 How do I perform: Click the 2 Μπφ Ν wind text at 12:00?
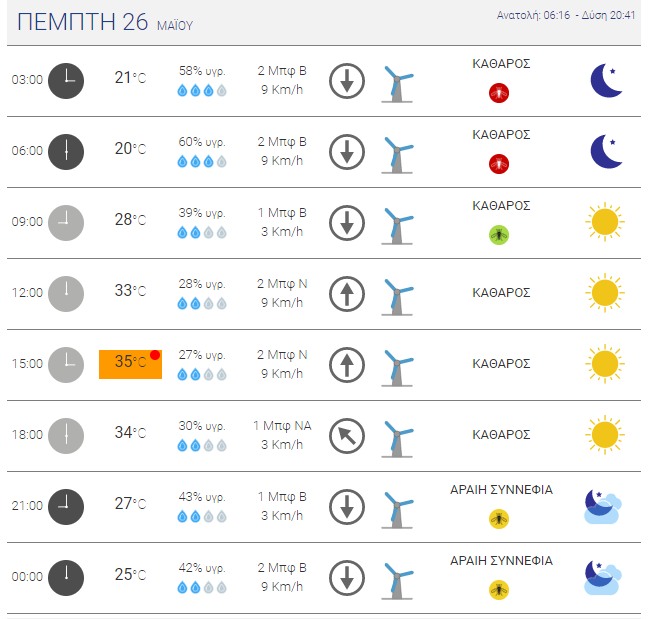(282, 284)
